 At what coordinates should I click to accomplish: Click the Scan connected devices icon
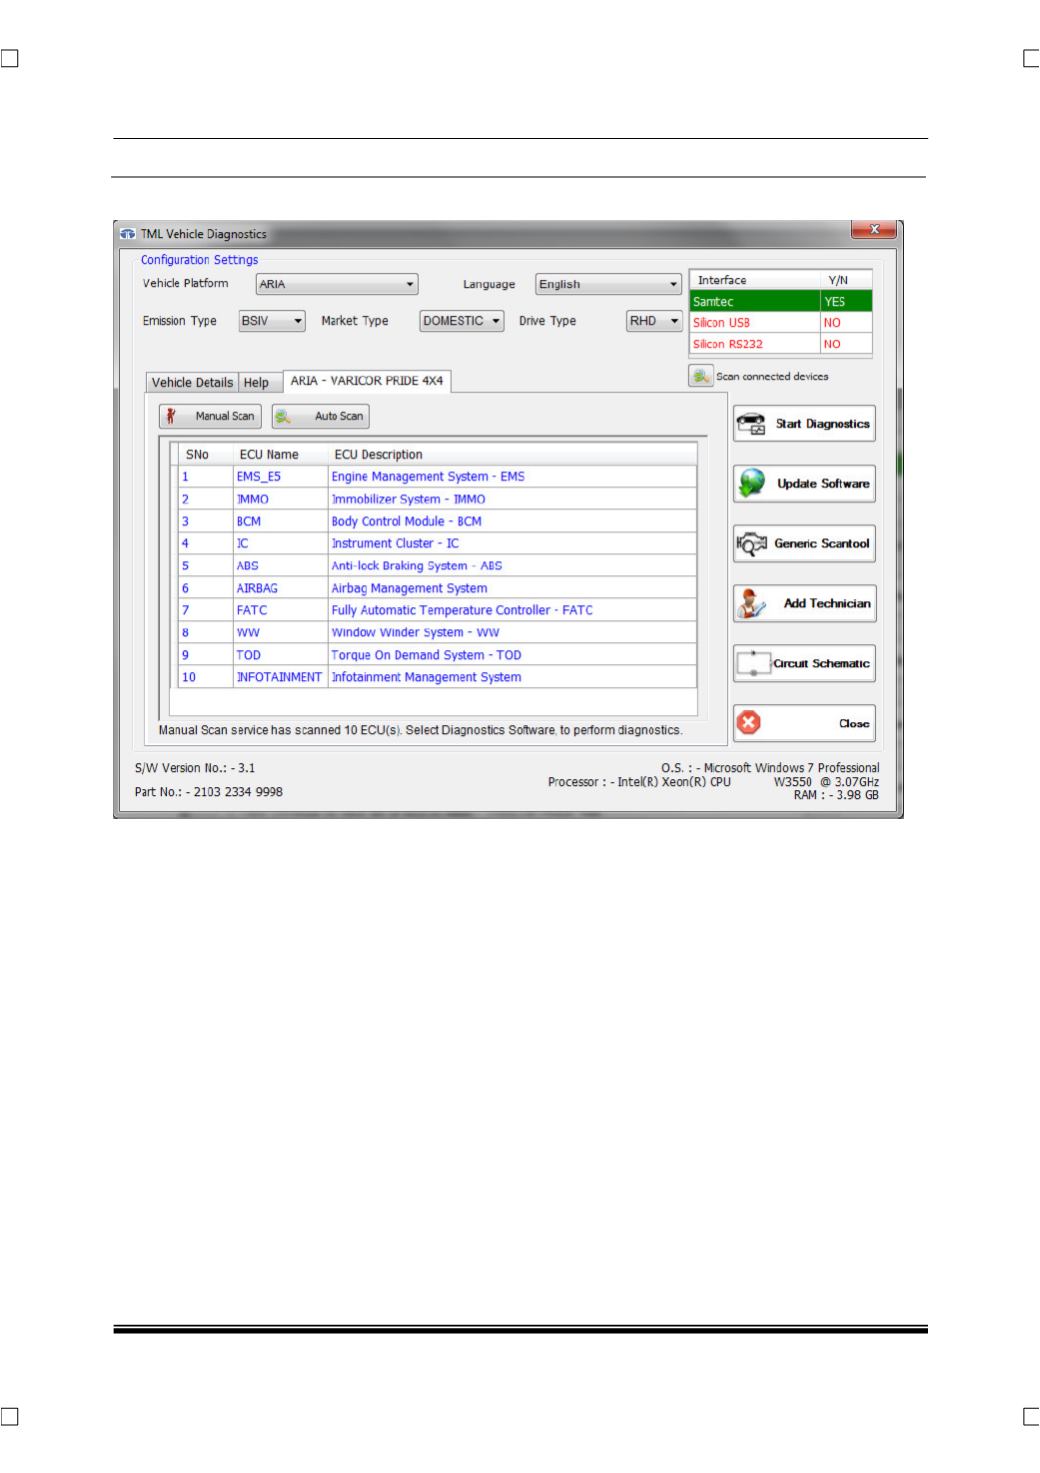click(700, 376)
